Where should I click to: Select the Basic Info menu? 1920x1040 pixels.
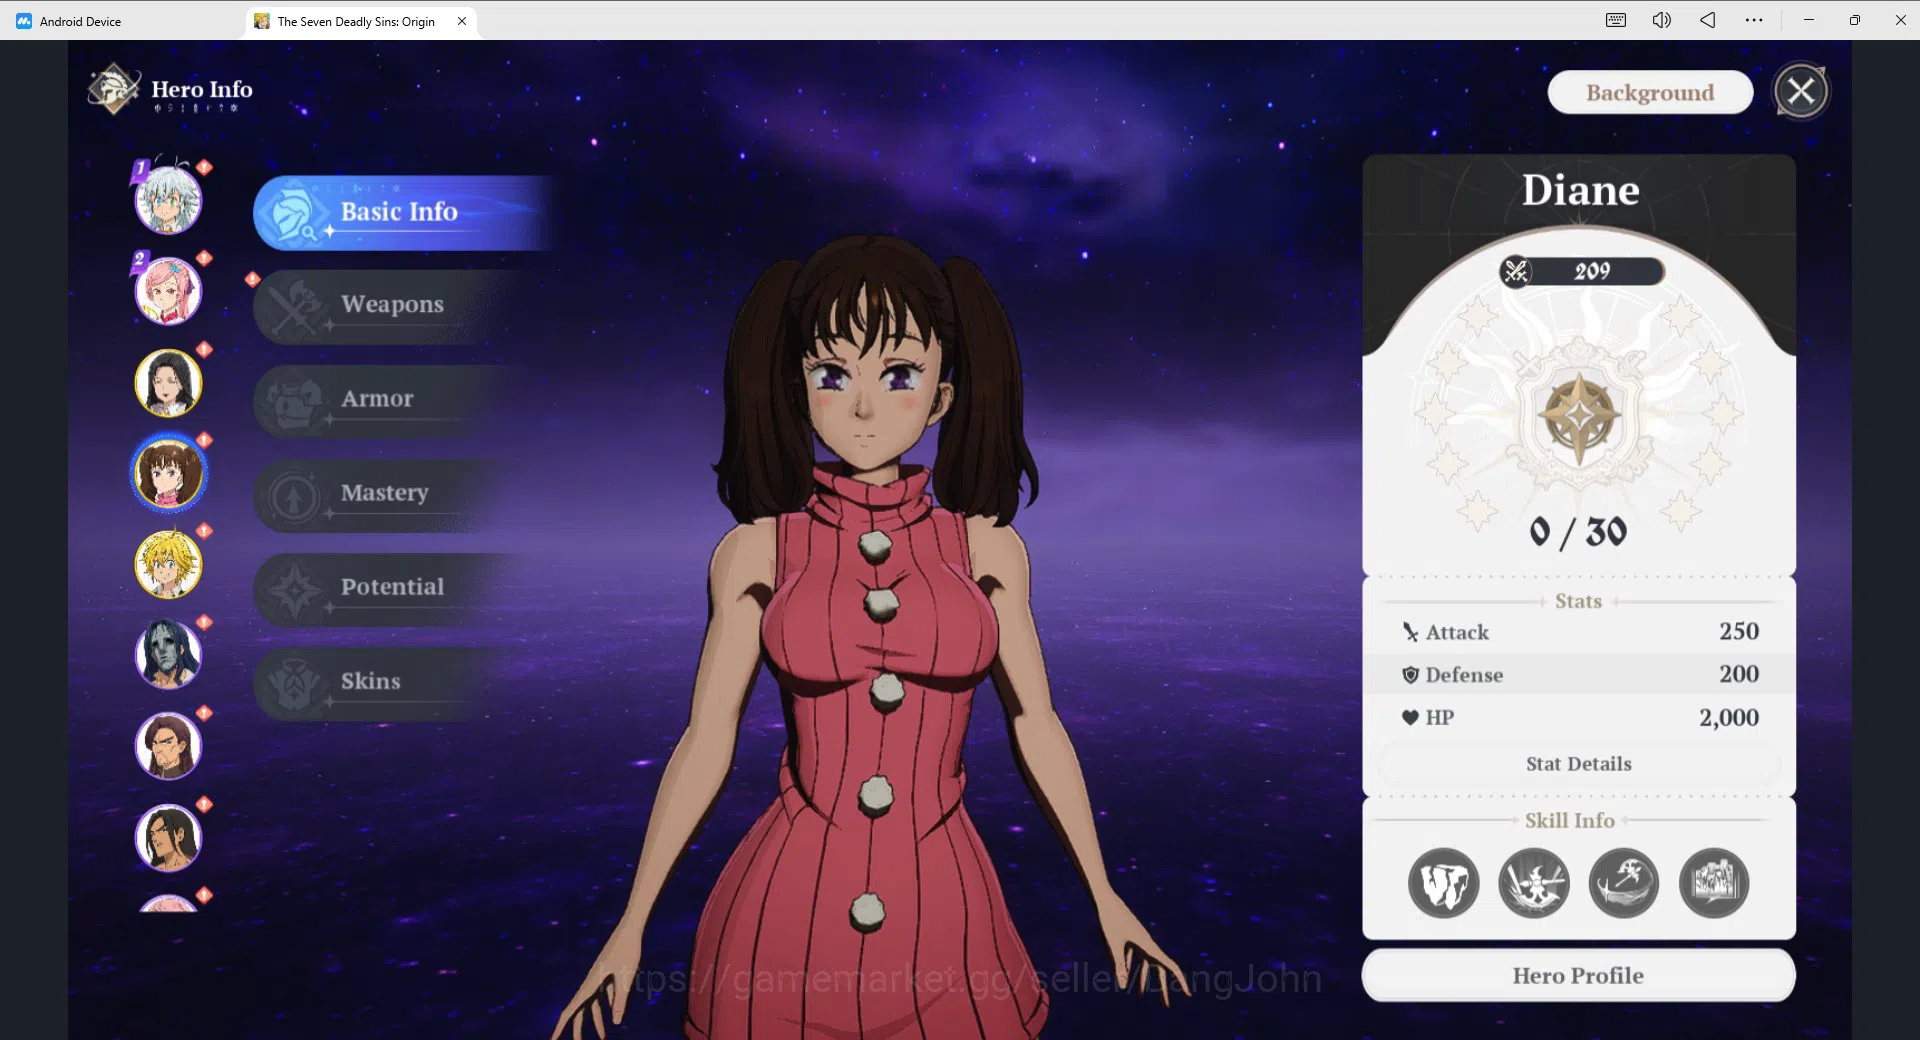[x=405, y=212]
